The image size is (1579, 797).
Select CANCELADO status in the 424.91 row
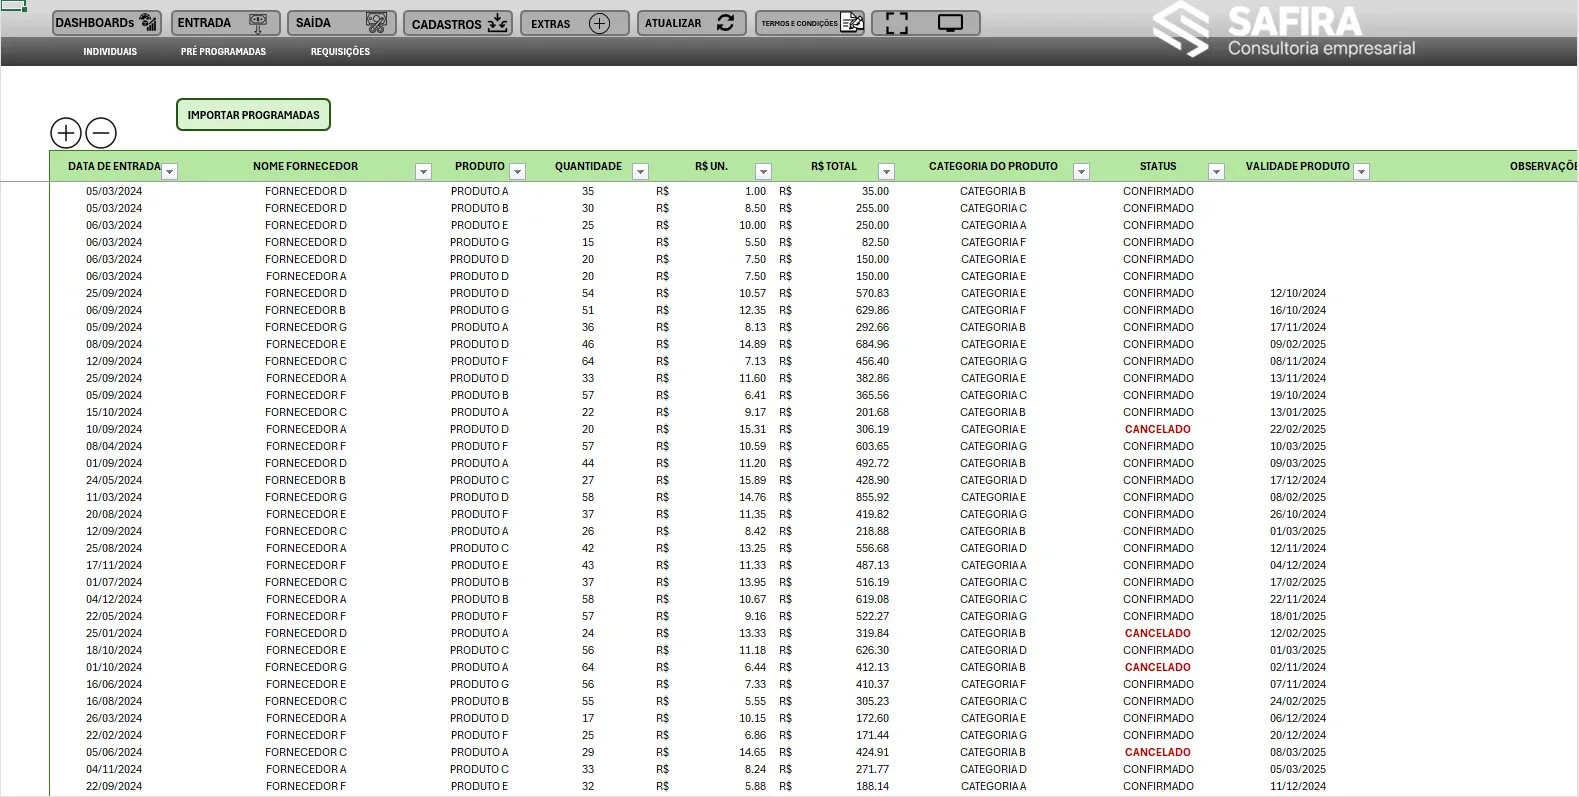1158,752
